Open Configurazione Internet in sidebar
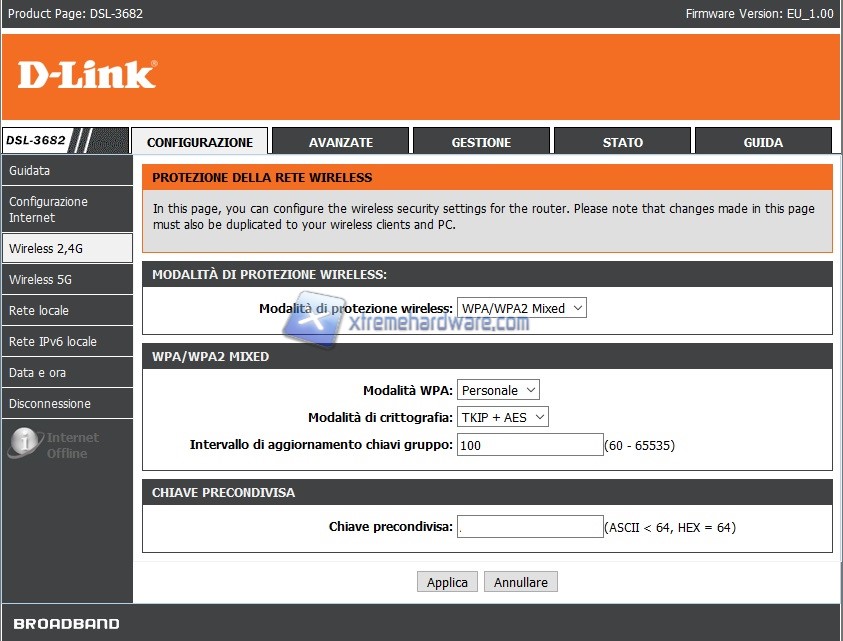Image resolution: width=843 pixels, height=641 pixels. pyautogui.click(x=66, y=209)
